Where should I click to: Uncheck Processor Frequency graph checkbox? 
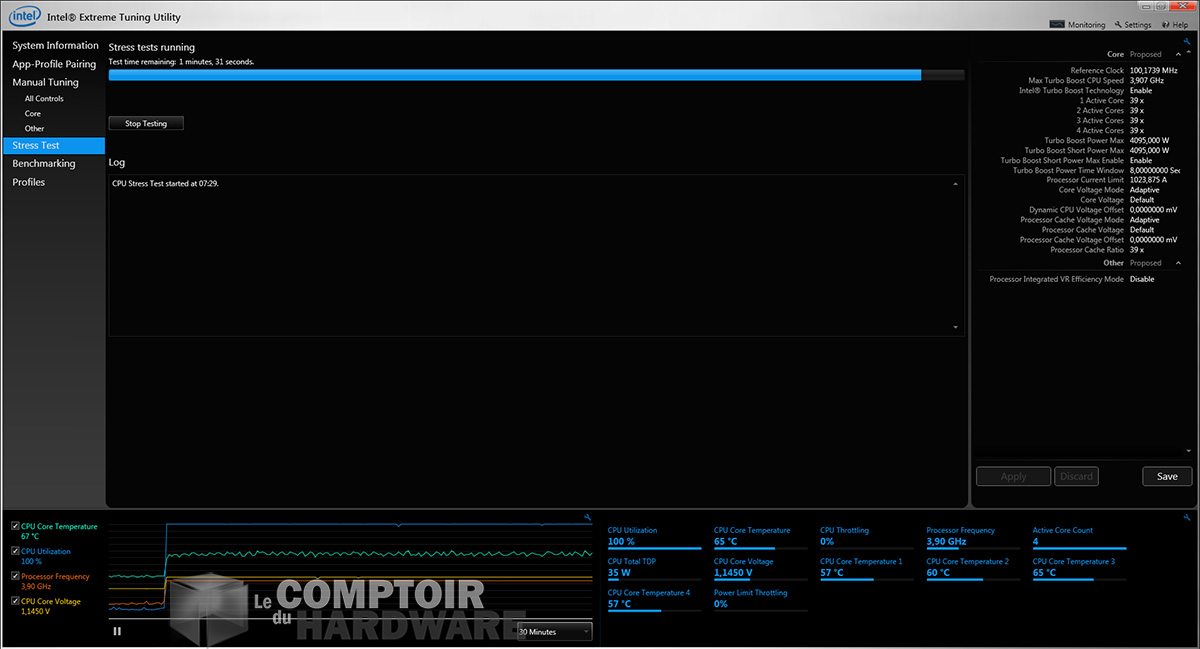pos(15,576)
